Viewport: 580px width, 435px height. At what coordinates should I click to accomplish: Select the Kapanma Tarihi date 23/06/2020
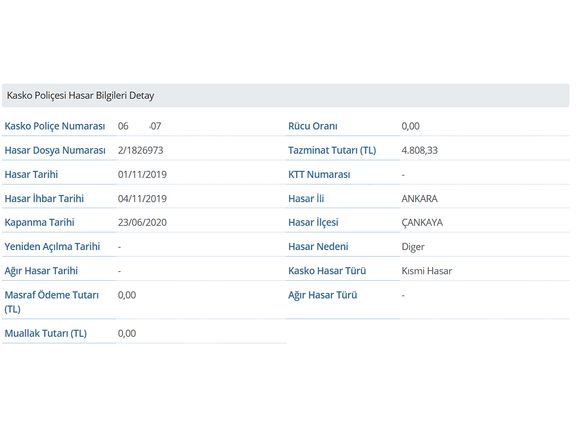(x=142, y=222)
